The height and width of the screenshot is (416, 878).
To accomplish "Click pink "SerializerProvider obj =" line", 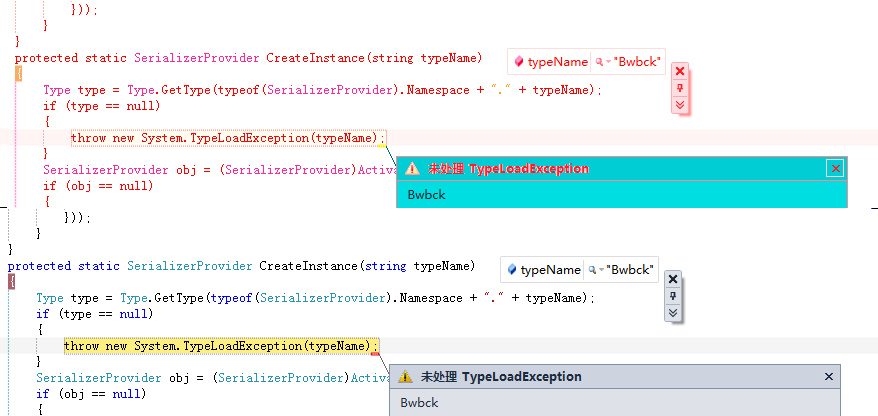I will click(x=220, y=170).
